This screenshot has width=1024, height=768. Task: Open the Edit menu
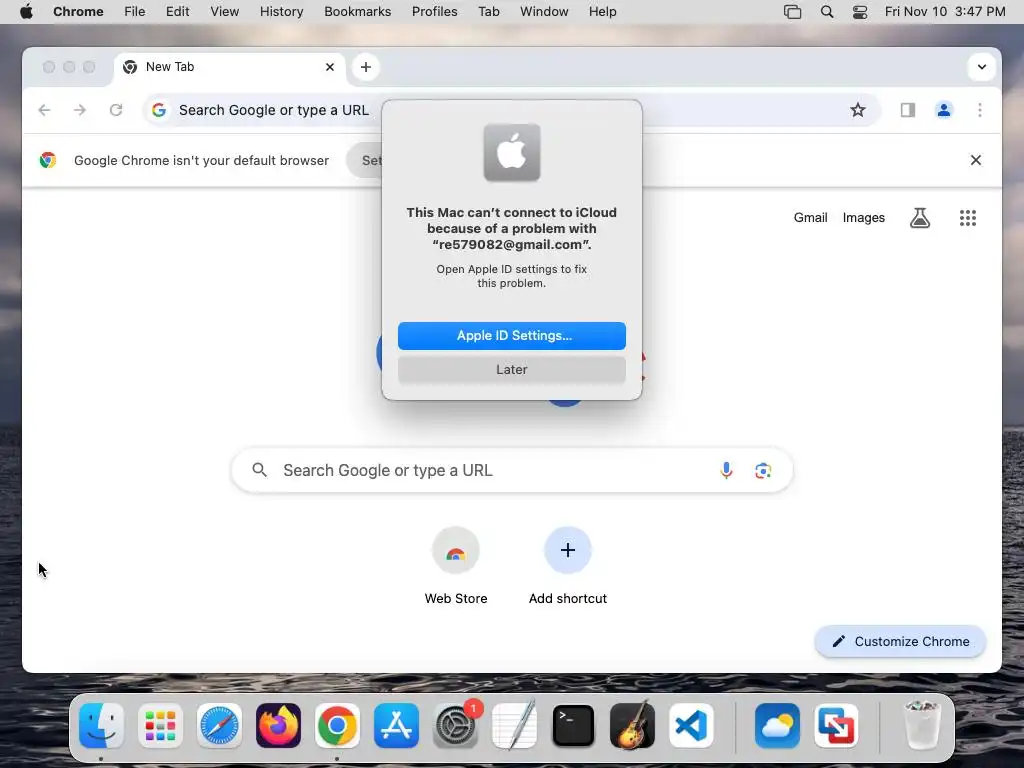[x=177, y=11]
